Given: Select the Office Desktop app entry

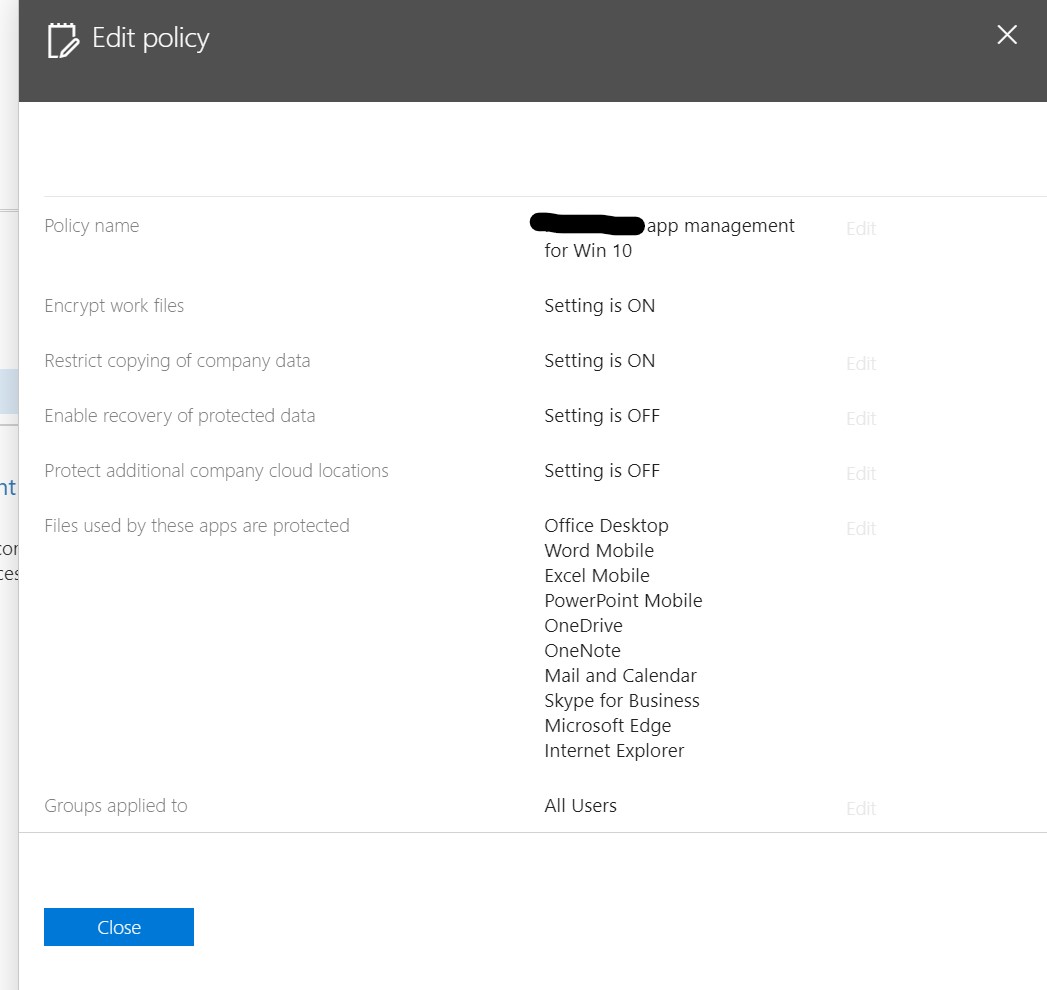Looking at the screenshot, I should 606,525.
